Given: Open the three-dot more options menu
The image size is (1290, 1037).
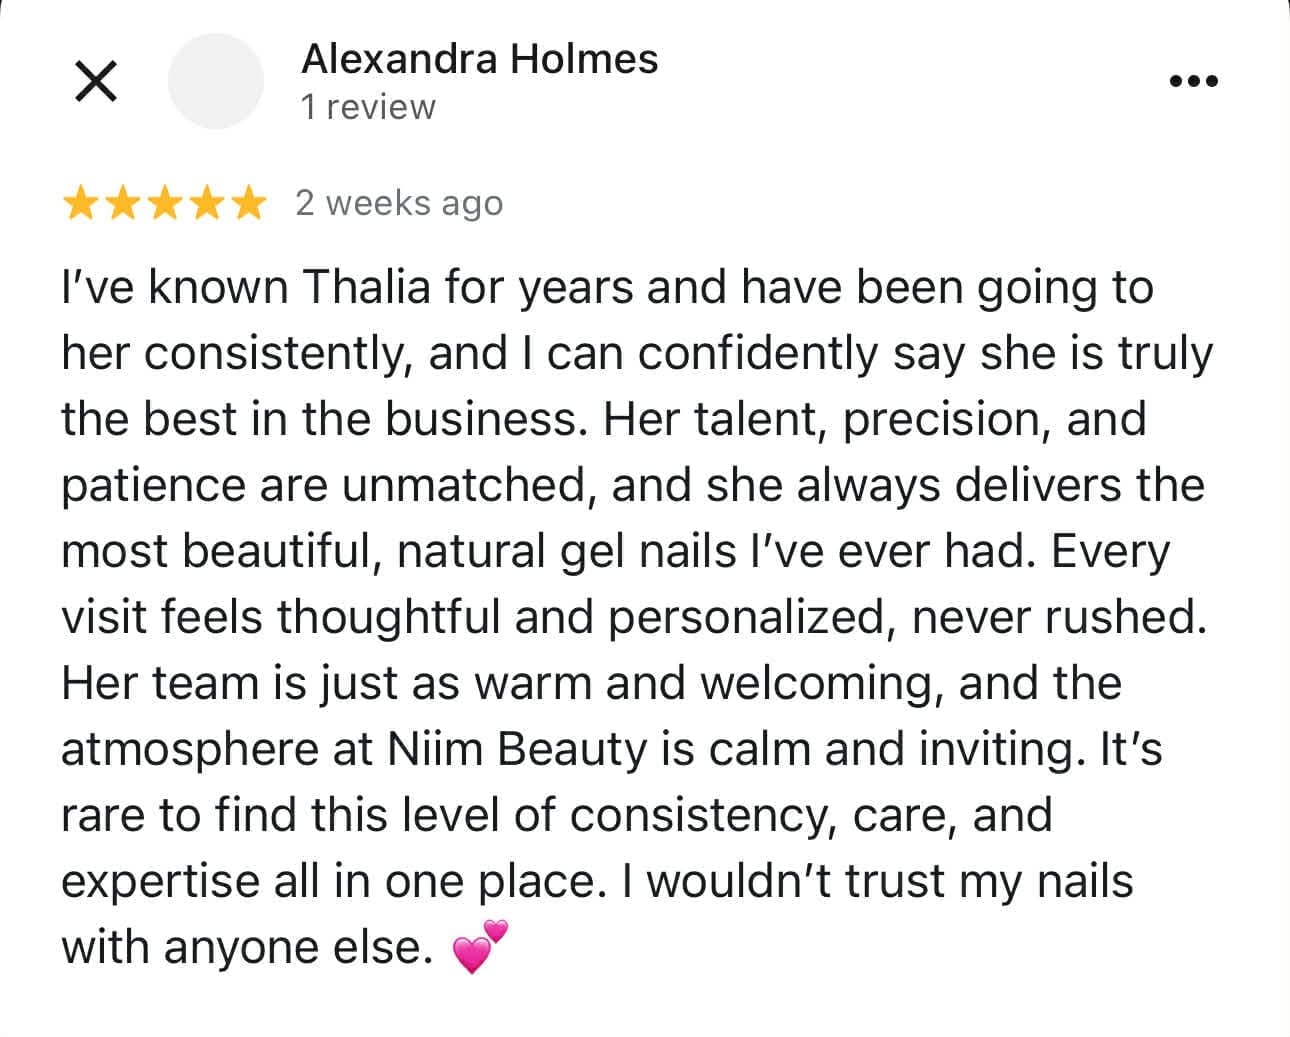Looking at the screenshot, I should (x=1194, y=81).
